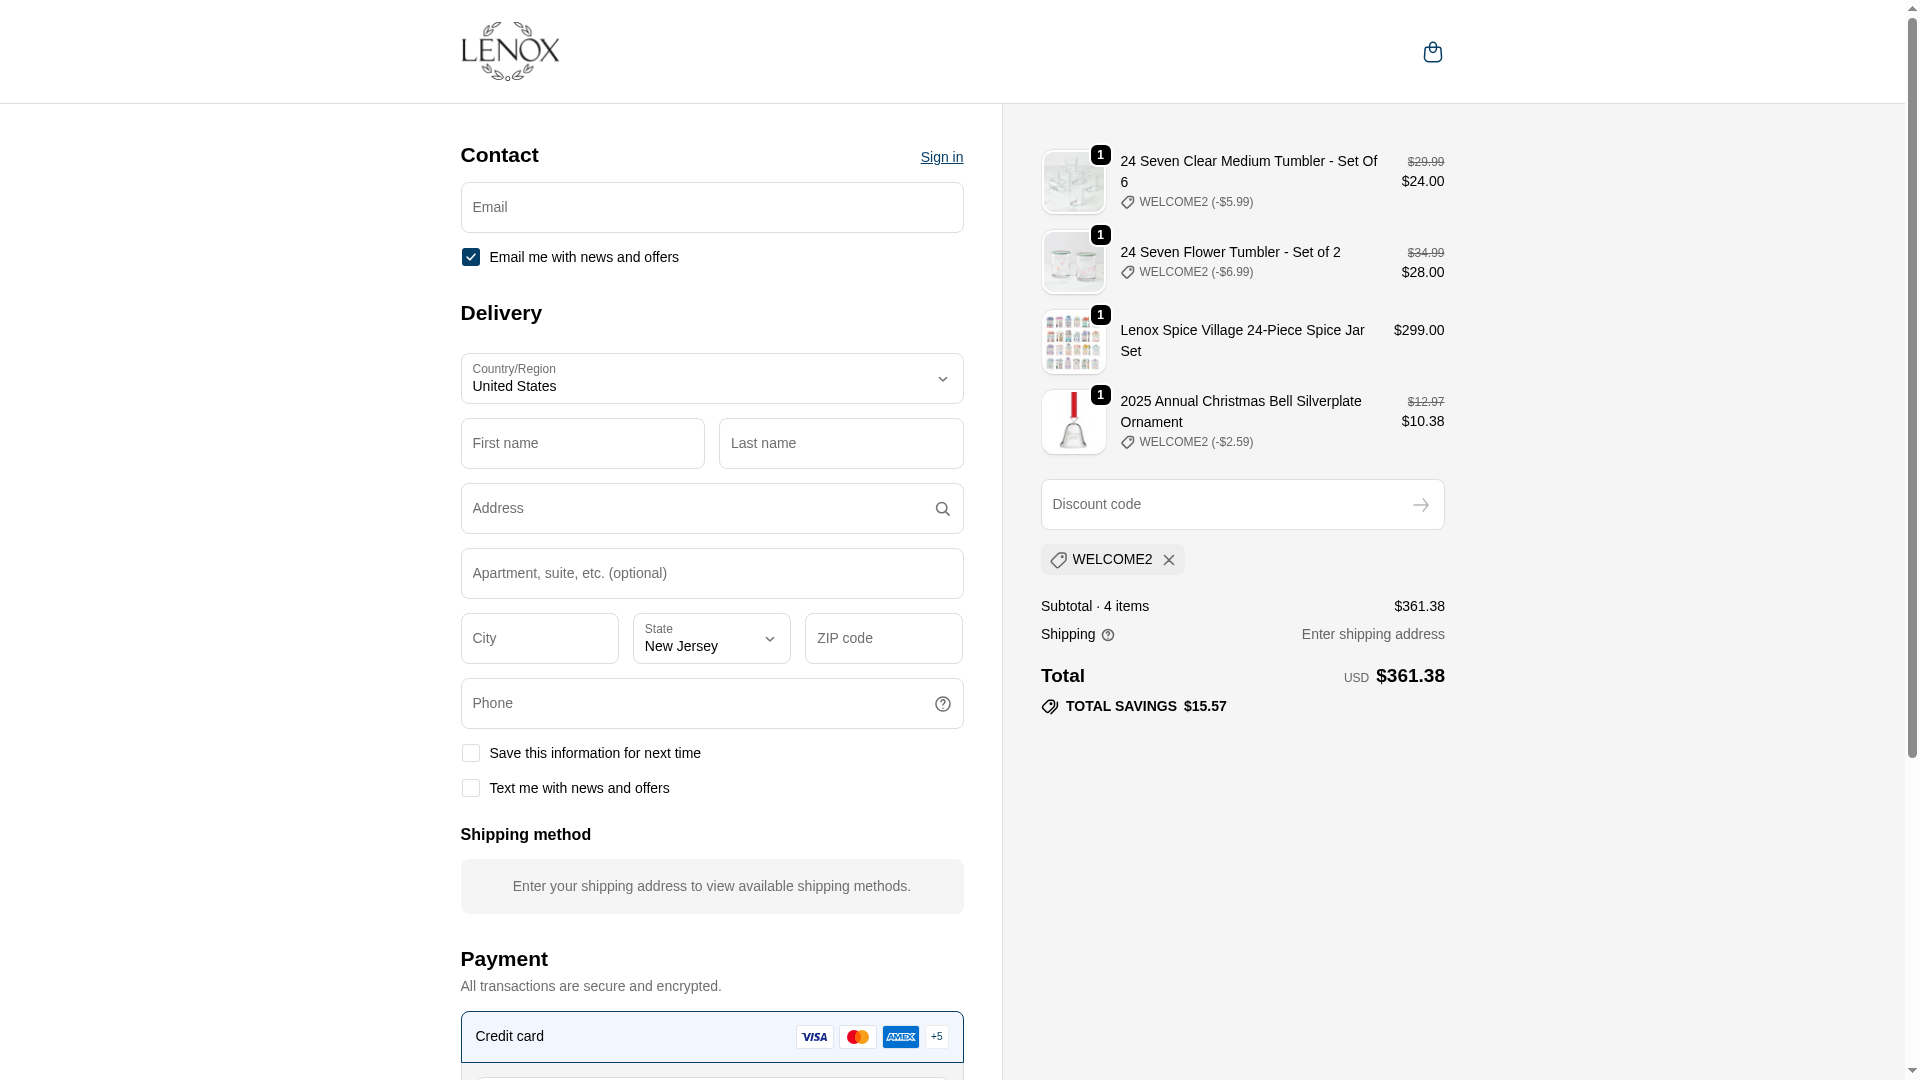The image size is (1920, 1080).
Task: Enable Text me with news and offers
Action: 471,788
